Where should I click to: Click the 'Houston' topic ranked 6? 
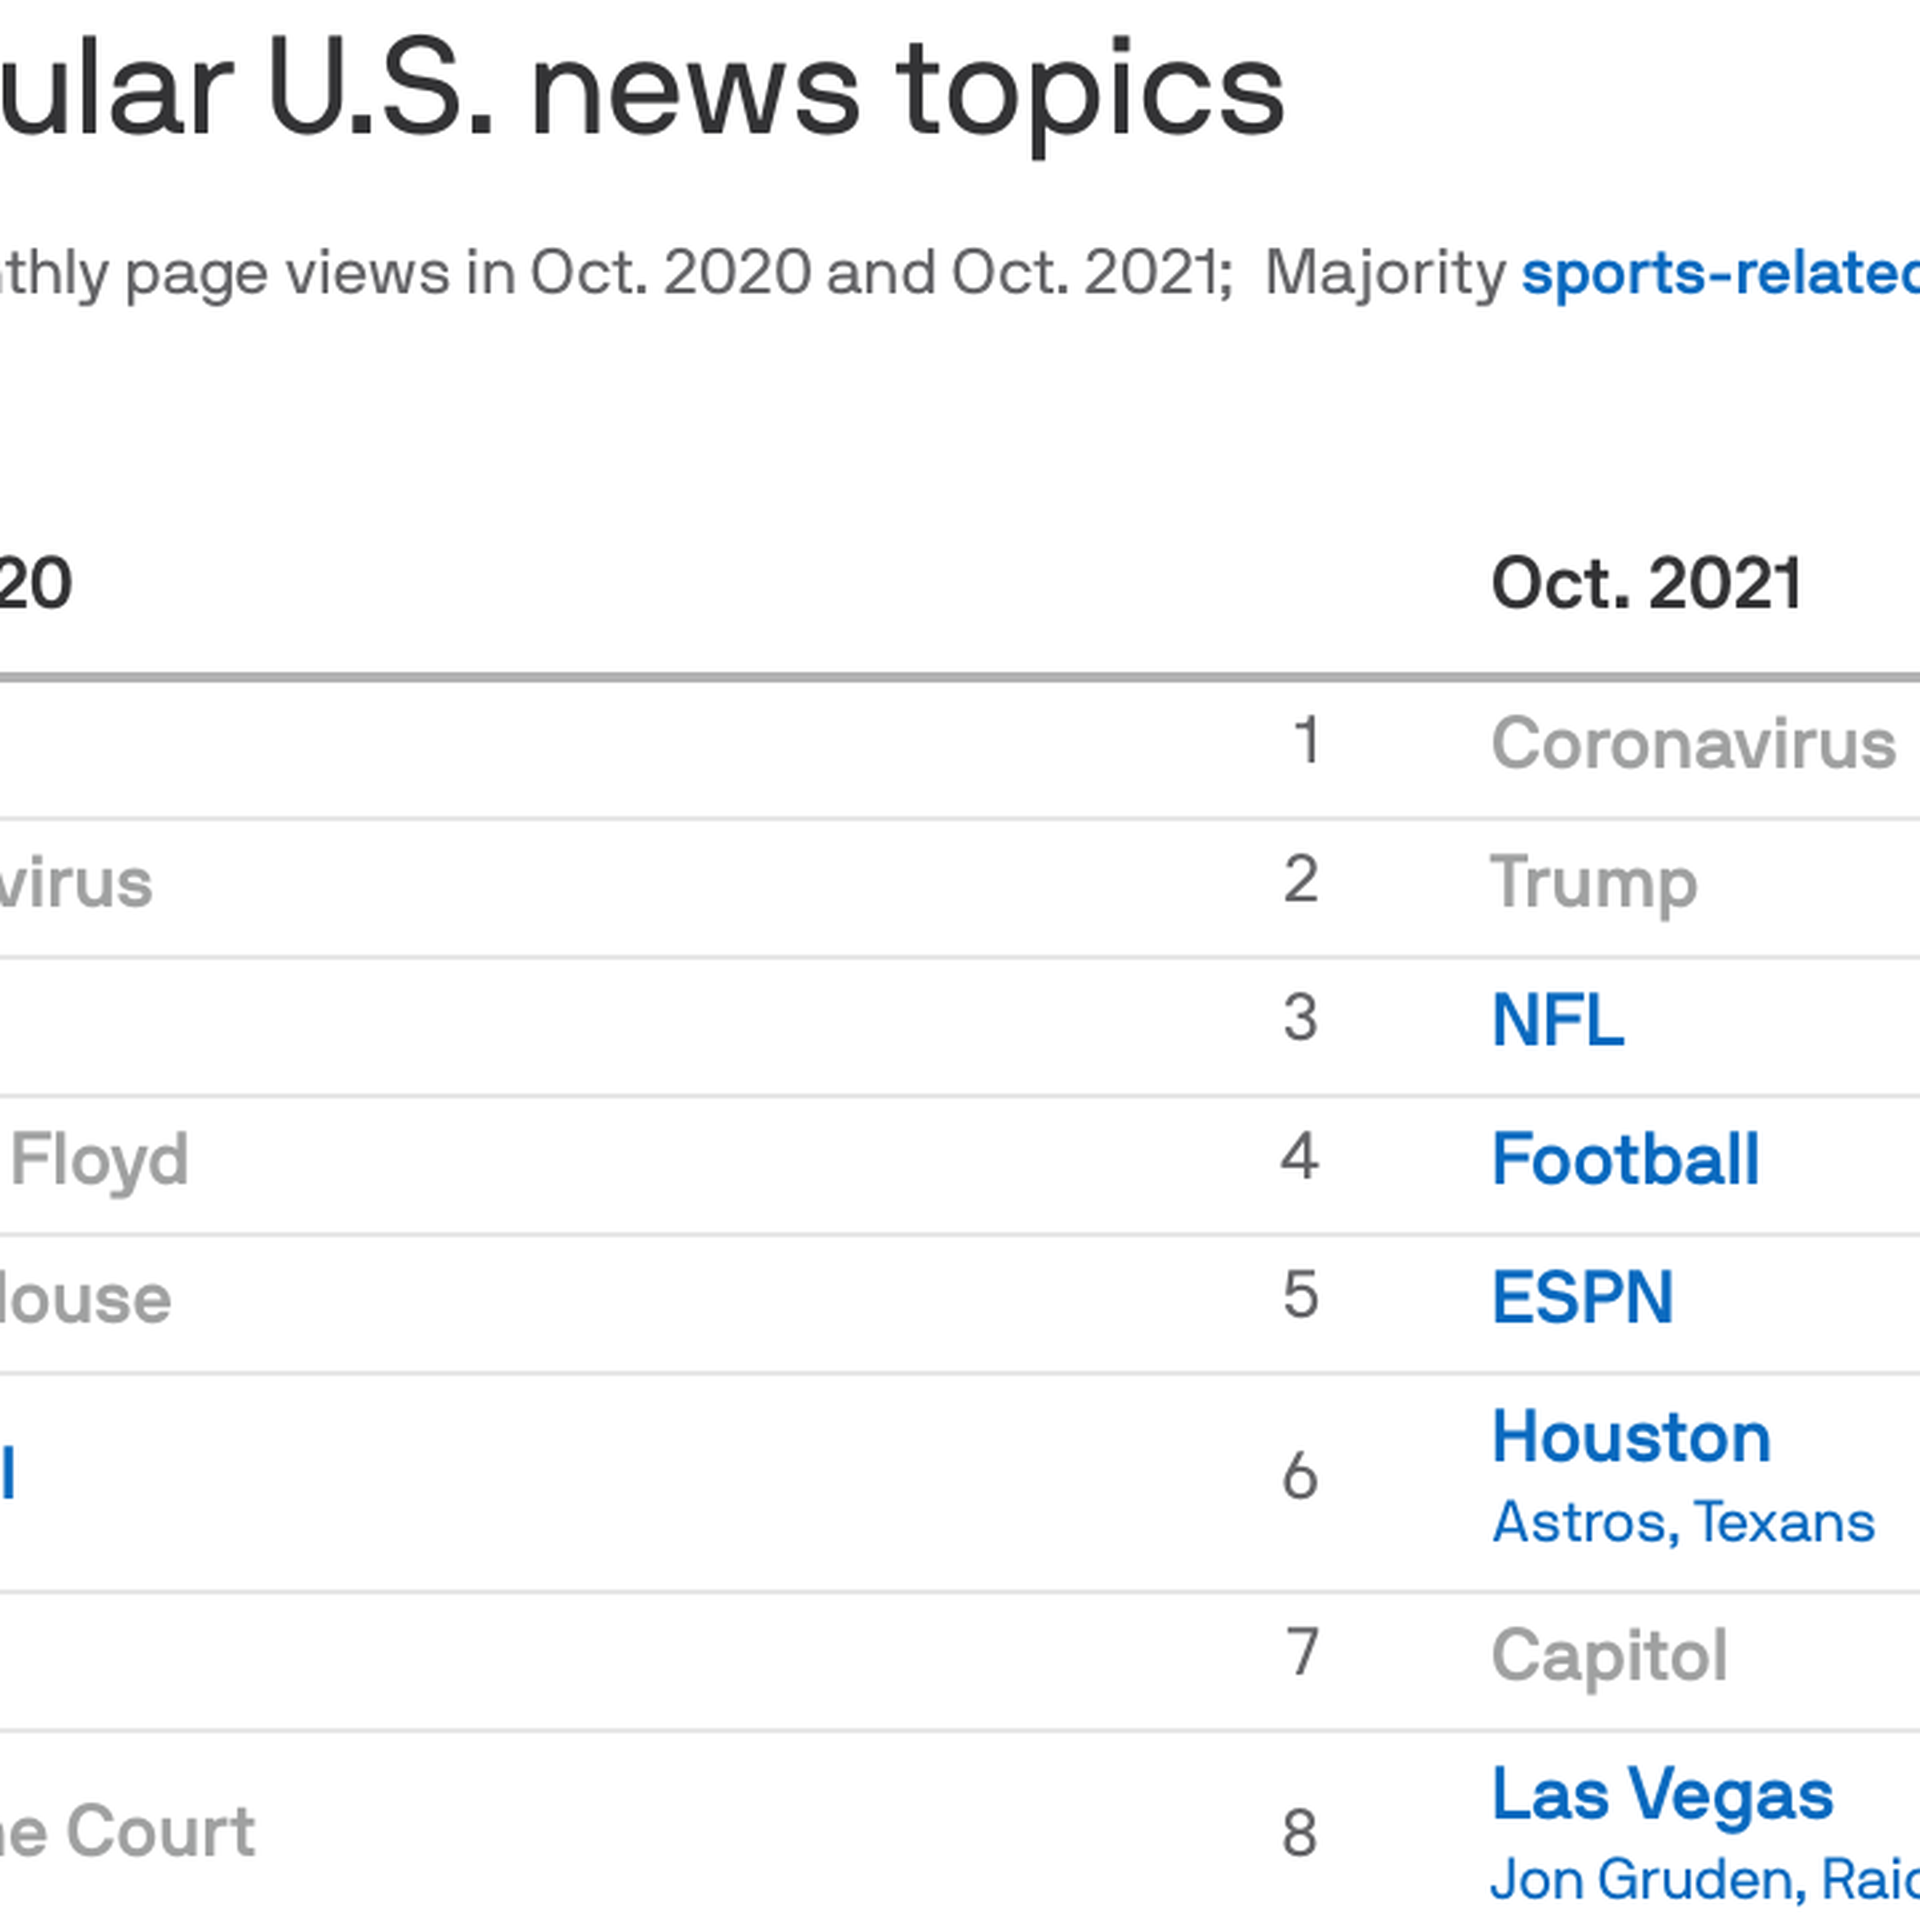click(x=1631, y=1437)
